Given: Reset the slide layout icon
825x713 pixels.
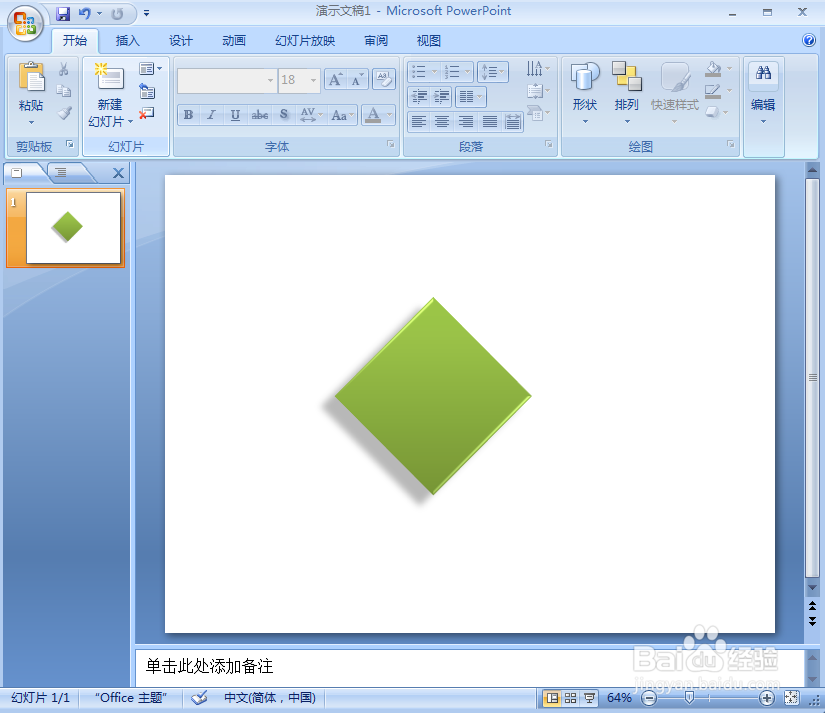Looking at the screenshot, I should point(147,91).
